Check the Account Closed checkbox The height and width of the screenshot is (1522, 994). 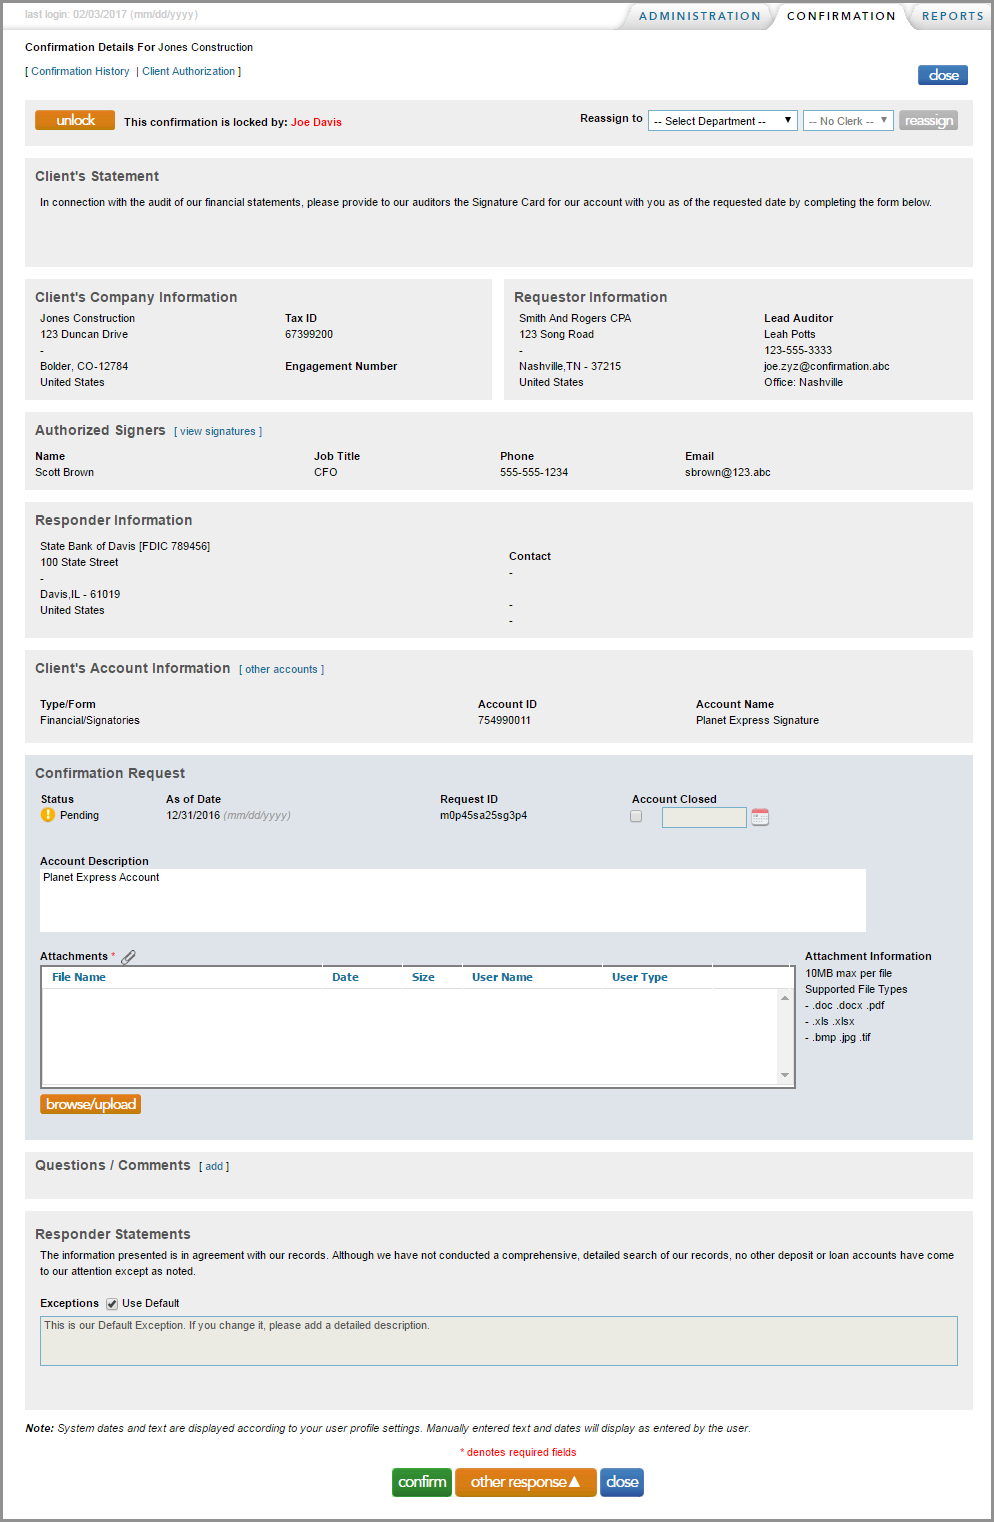pyautogui.click(x=636, y=816)
